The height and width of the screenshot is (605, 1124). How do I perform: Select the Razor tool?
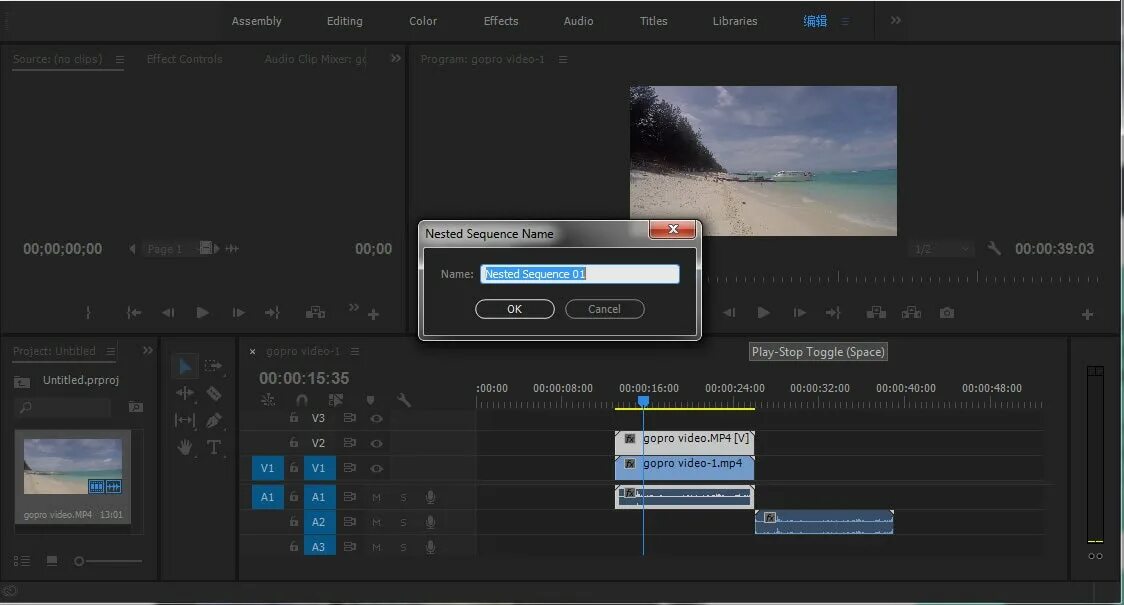point(214,393)
